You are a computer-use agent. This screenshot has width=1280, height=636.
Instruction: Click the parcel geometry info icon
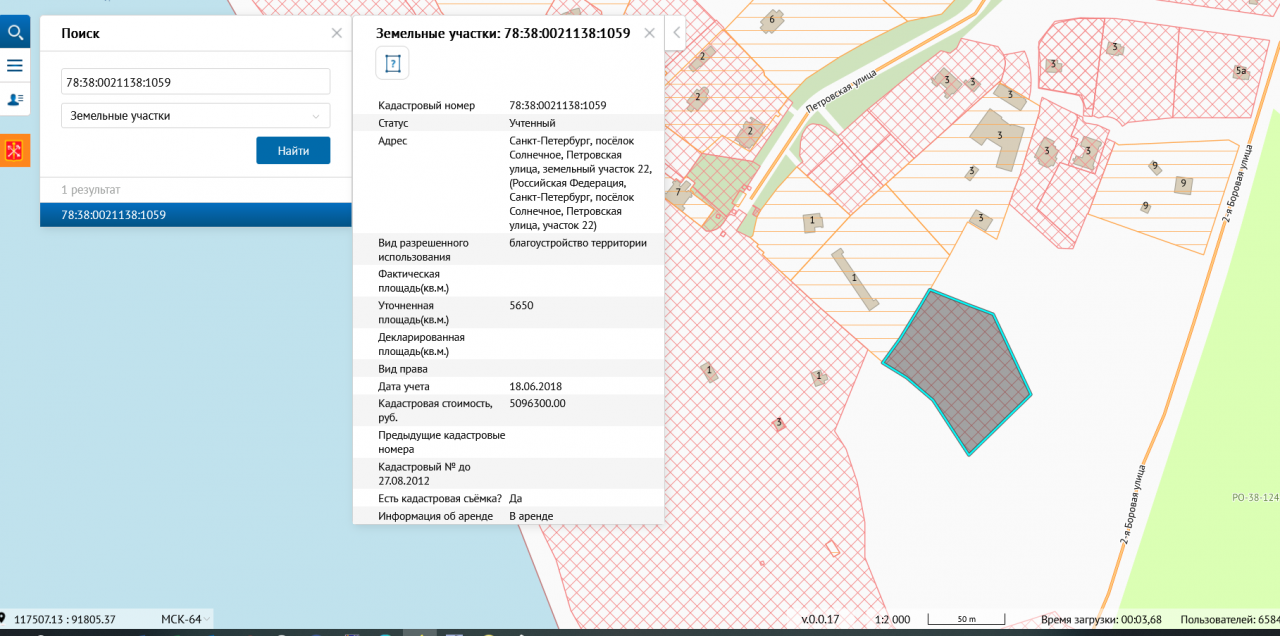click(392, 63)
